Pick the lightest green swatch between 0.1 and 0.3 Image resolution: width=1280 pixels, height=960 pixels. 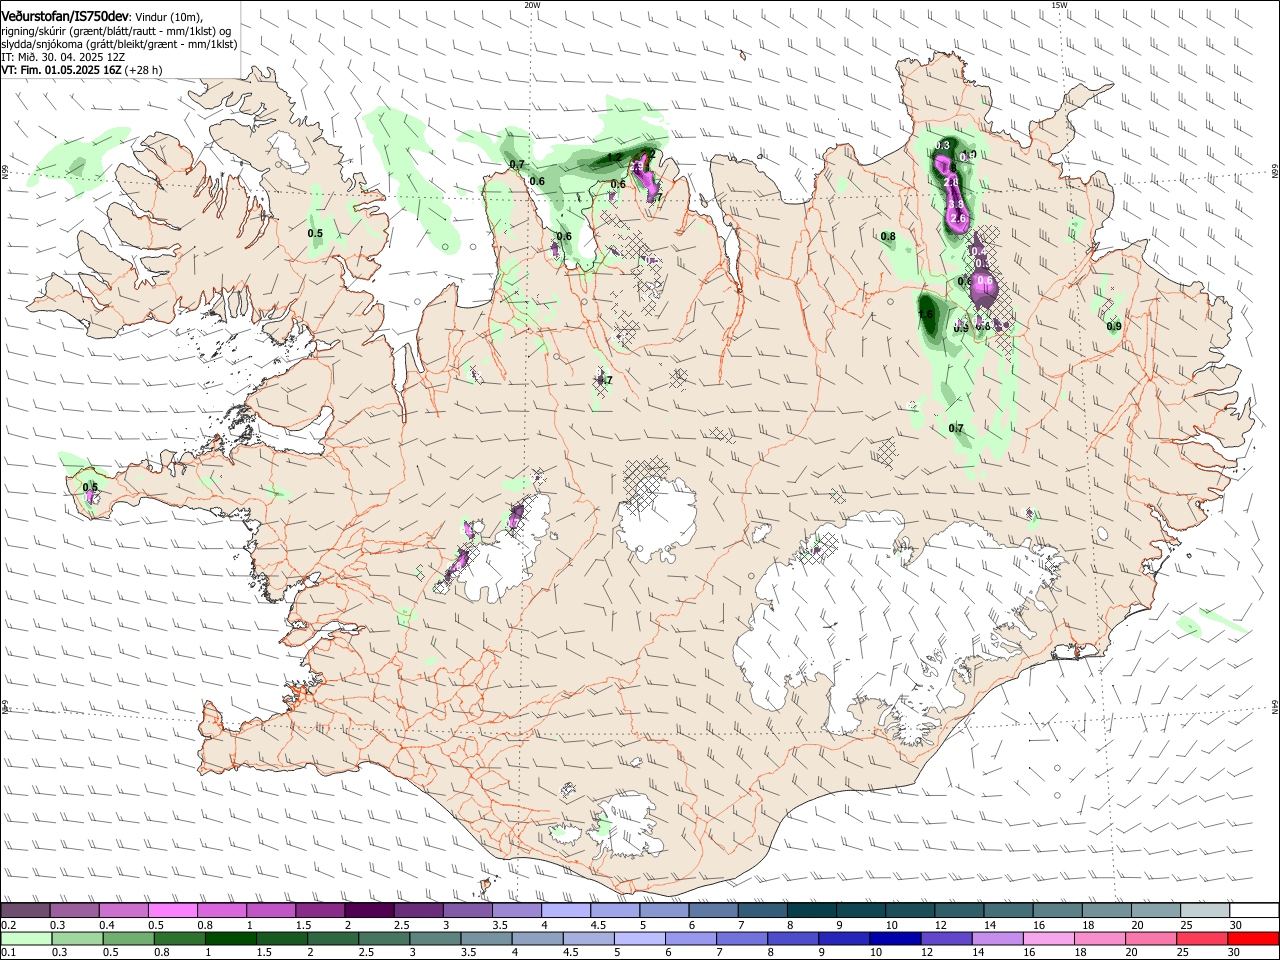25,939
